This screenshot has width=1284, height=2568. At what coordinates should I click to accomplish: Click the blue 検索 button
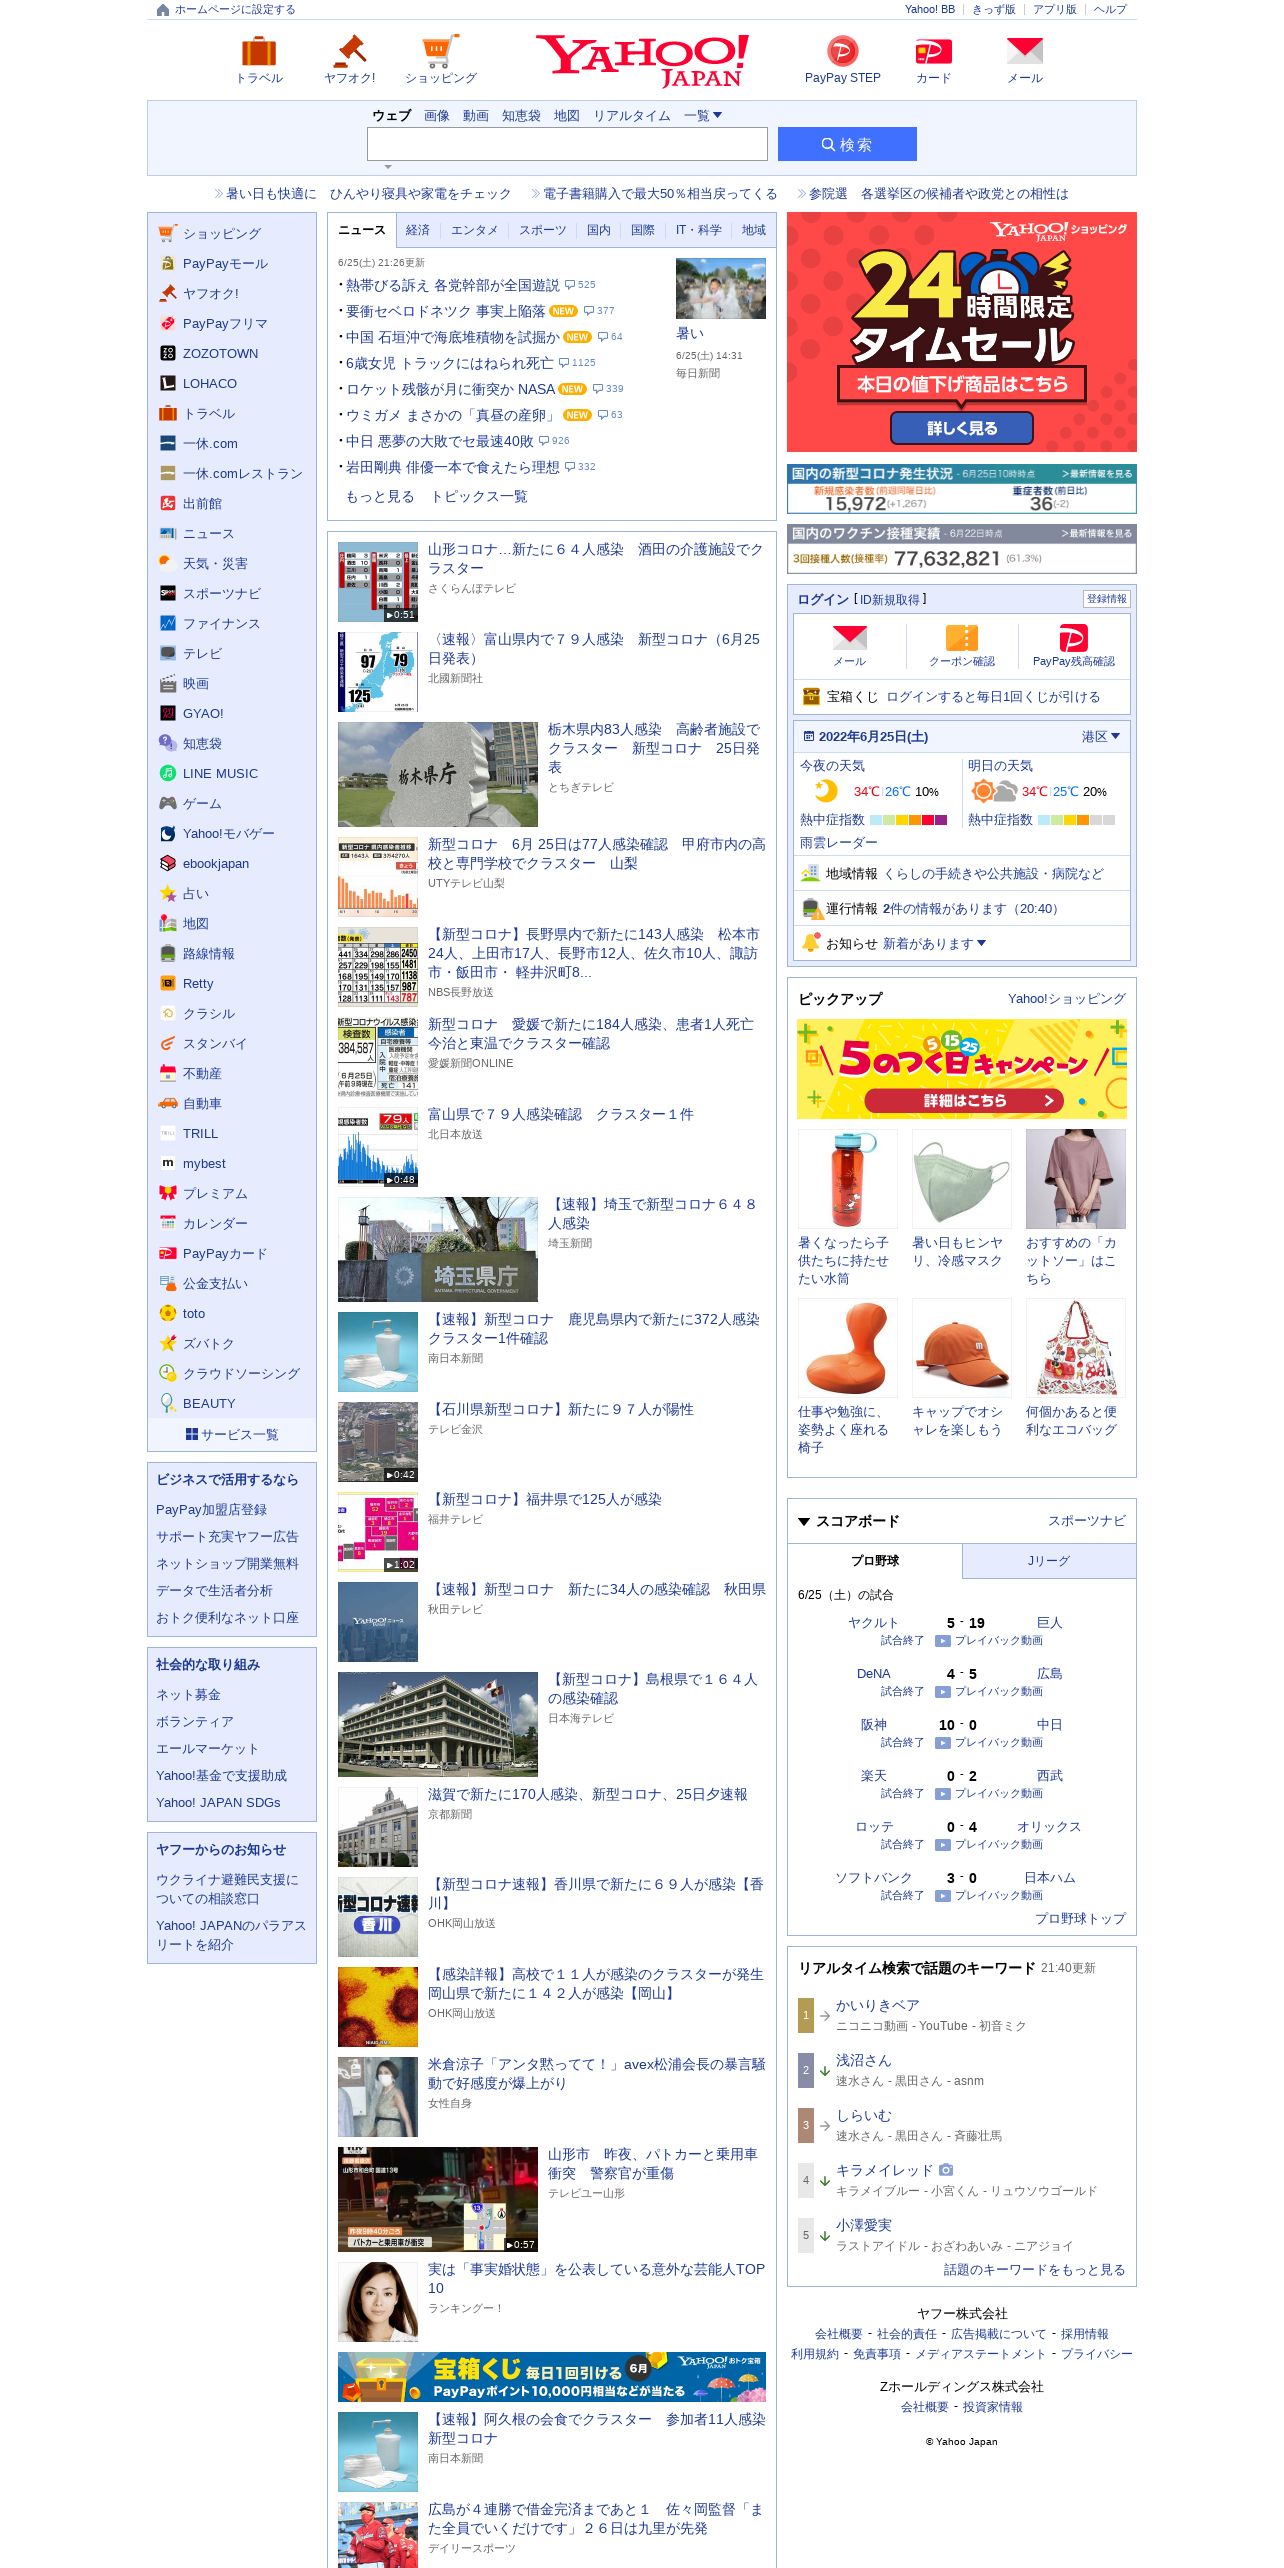tap(847, 144)
